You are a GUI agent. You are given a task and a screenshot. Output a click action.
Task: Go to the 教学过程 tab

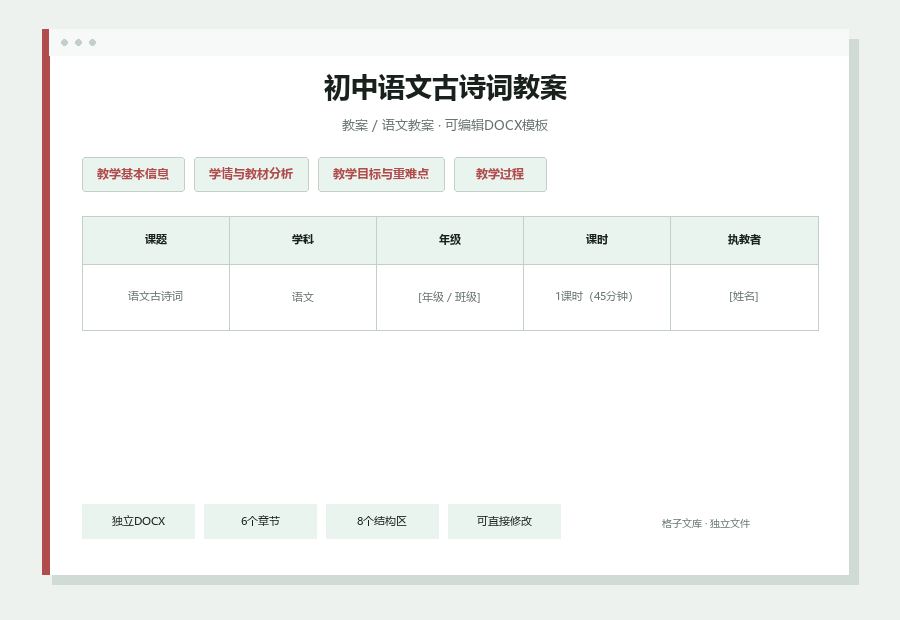pyautogui.click(x=500, y=175)
